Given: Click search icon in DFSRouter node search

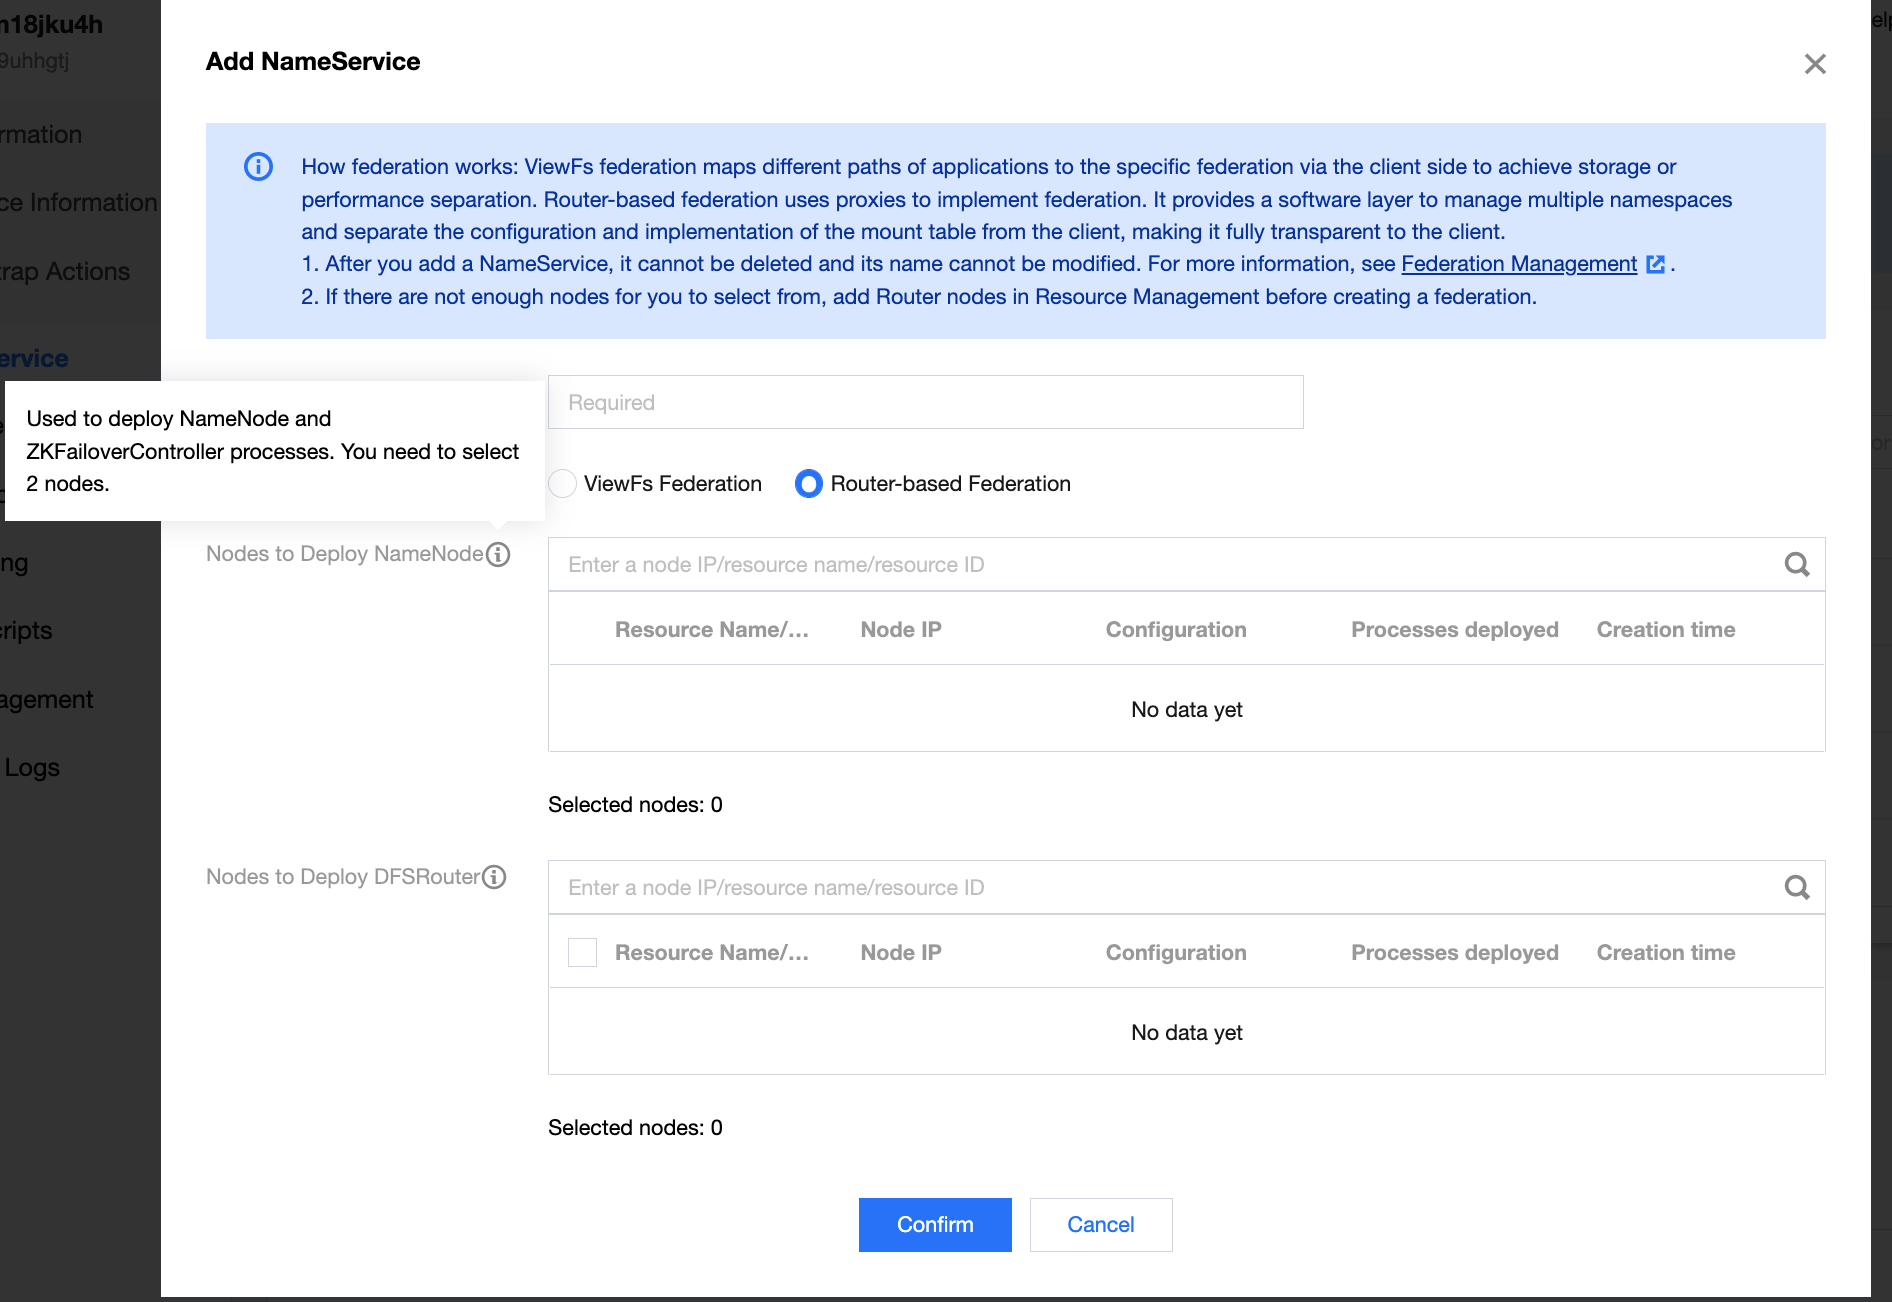Looking at the screenshot, I should click(1796, 888).
